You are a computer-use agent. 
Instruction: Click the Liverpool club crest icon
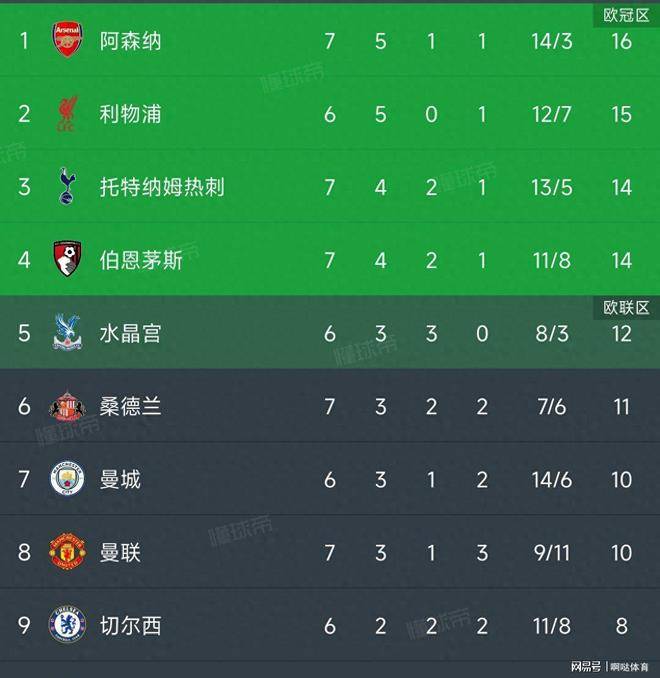coord(68,114)
